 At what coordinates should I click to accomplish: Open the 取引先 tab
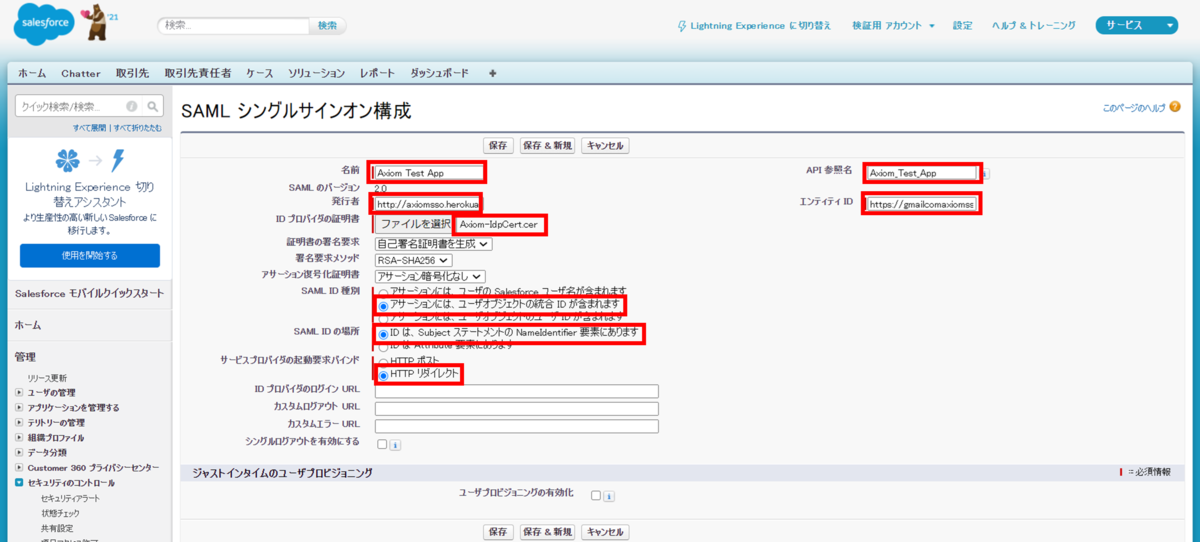pos(132,73)
